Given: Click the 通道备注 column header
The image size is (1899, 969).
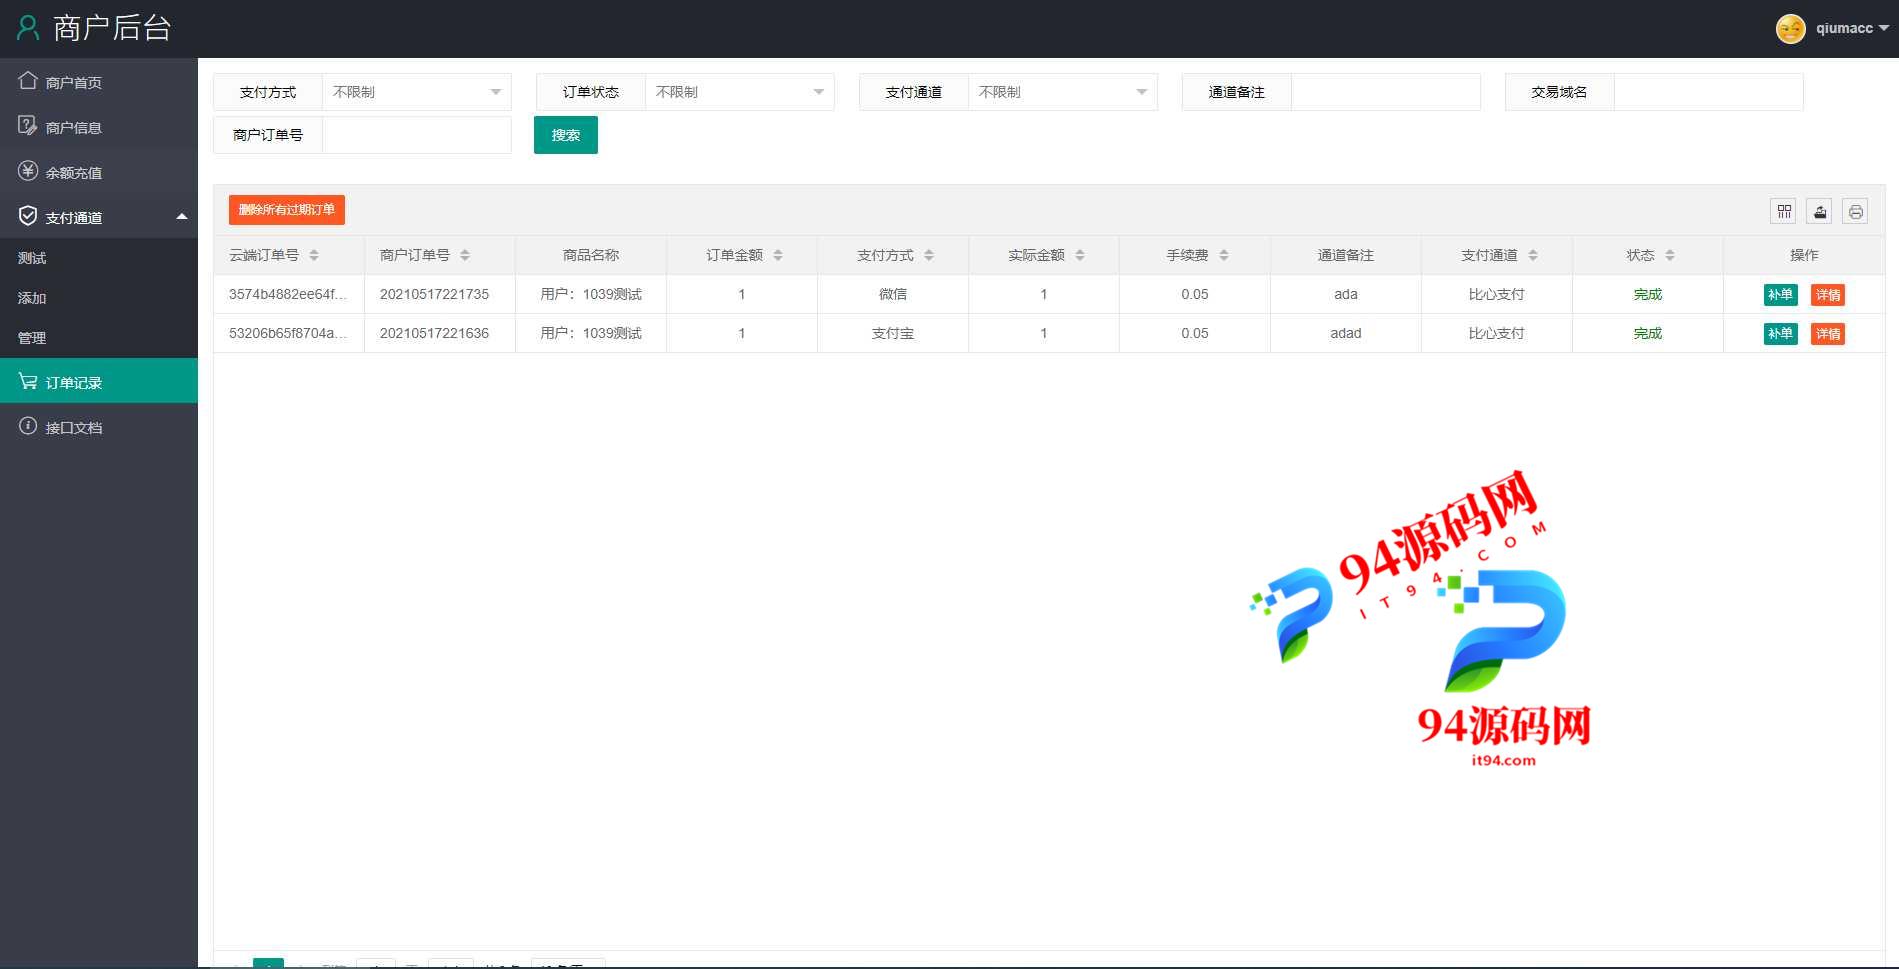Looking at the screenshot, I should coord(1346,255).
